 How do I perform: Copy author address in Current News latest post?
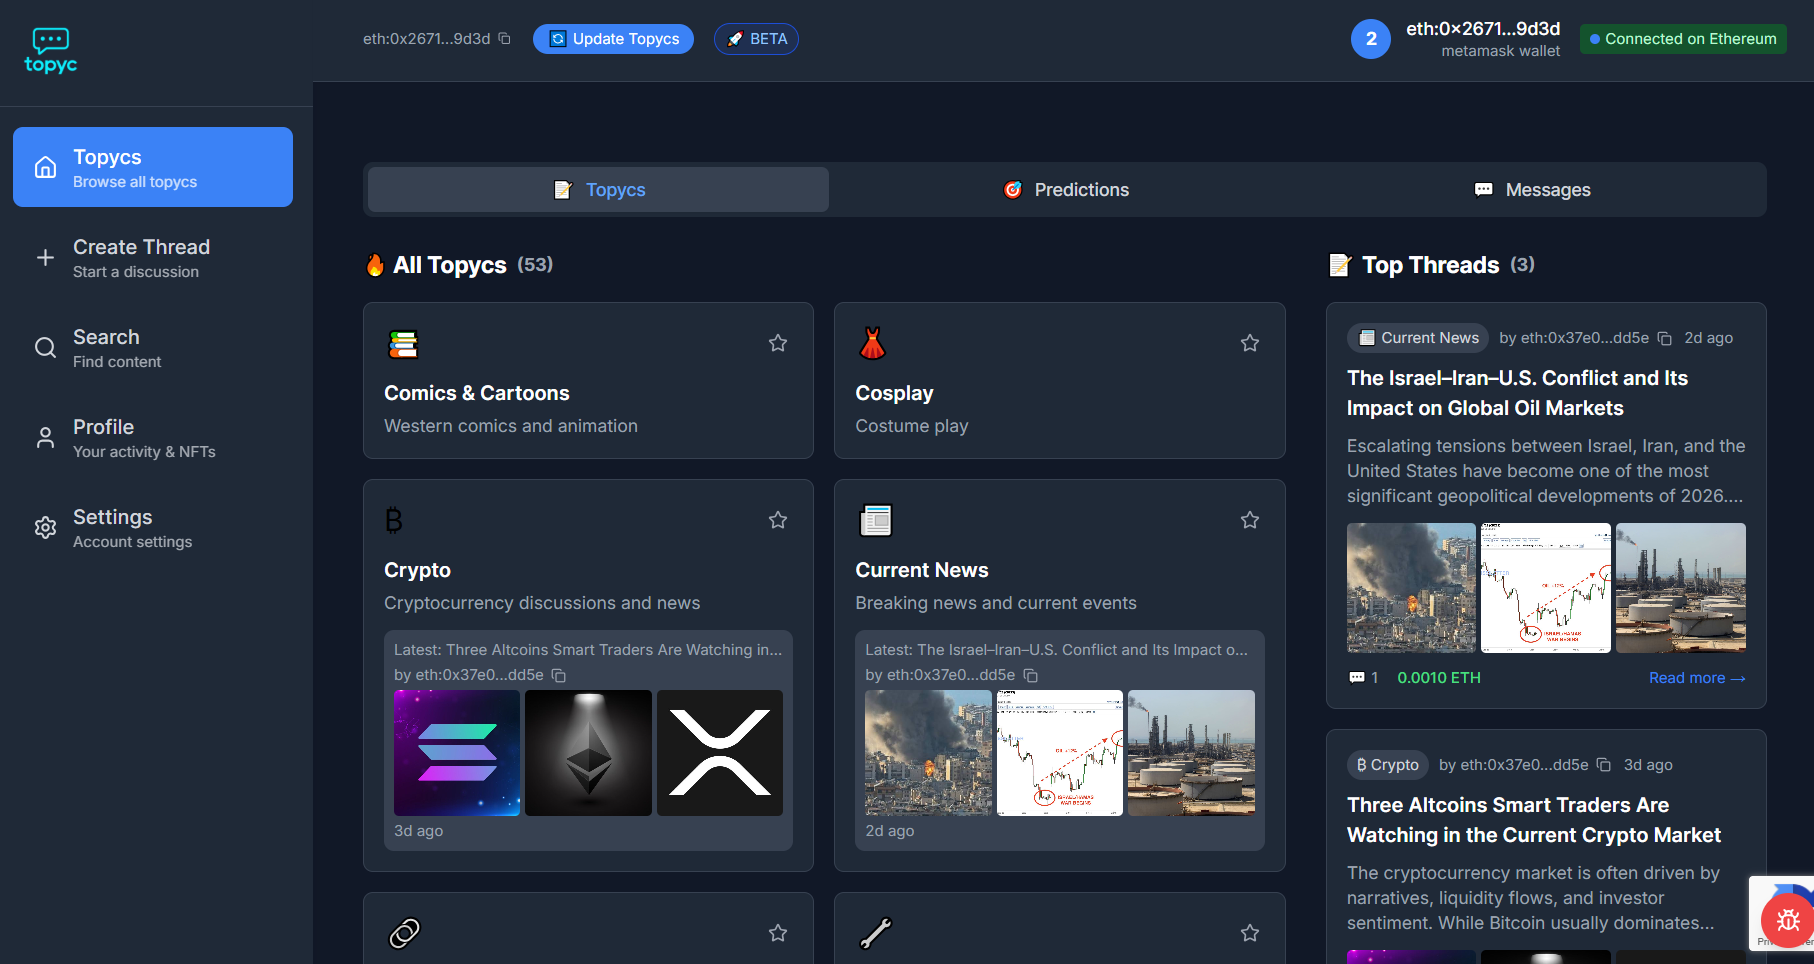pos(1031,675)
